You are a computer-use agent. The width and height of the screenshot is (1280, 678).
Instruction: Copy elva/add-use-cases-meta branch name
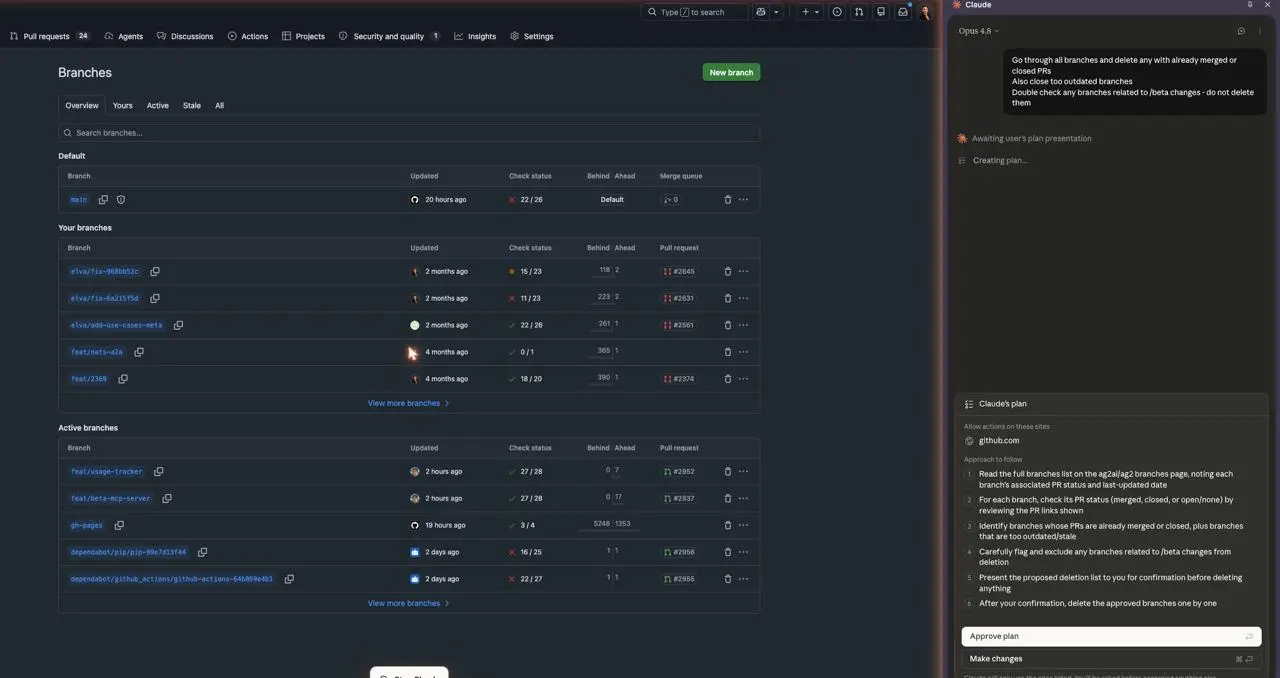pos(178,325)
